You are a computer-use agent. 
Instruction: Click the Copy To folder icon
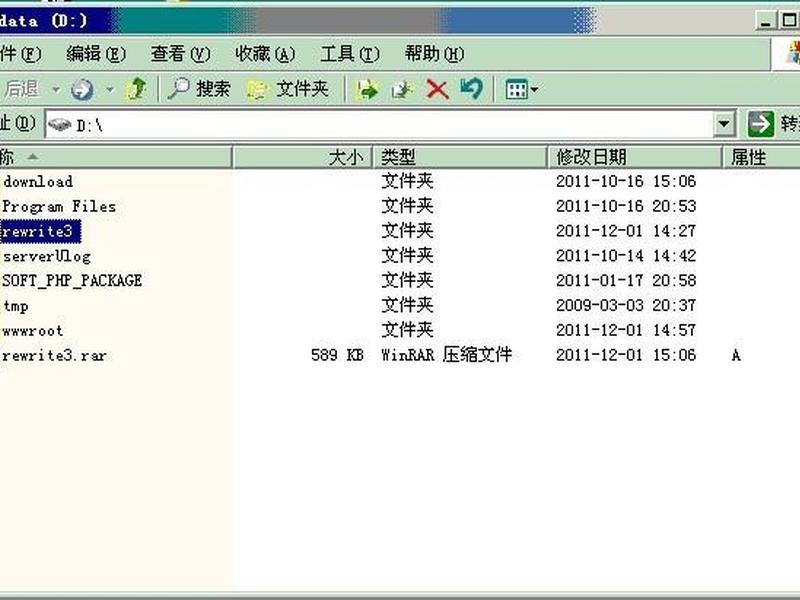(403, 90)
